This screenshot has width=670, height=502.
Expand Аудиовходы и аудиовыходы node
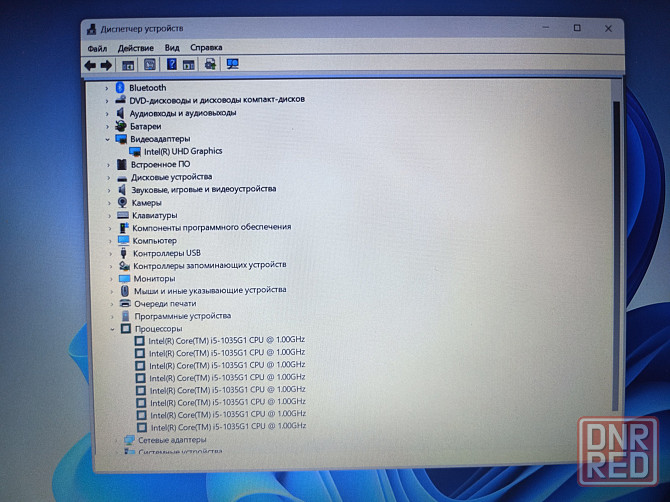click(x=107, y=114)
